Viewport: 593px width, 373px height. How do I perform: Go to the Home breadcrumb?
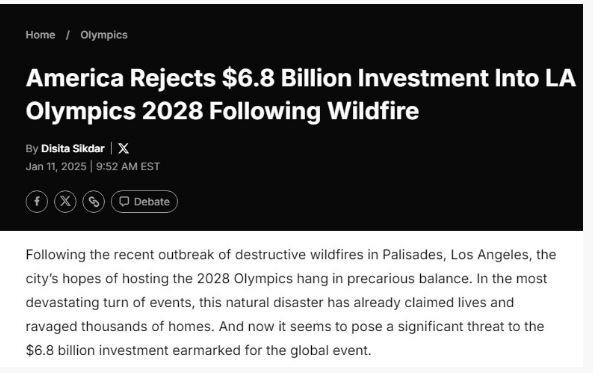40,35
